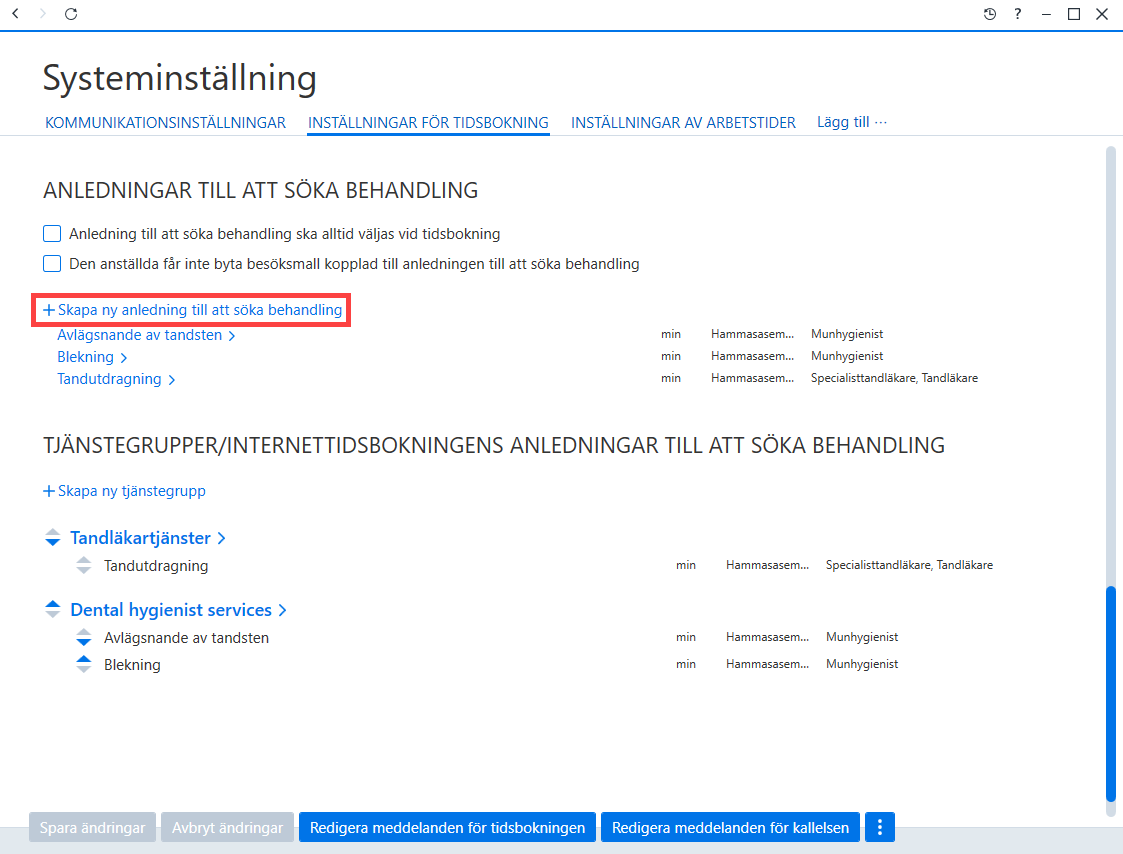Move Blekning service with sort arrows
The width and height of the screenshot is (1123, 854).
pyautogui.click(x=84, y=664)
